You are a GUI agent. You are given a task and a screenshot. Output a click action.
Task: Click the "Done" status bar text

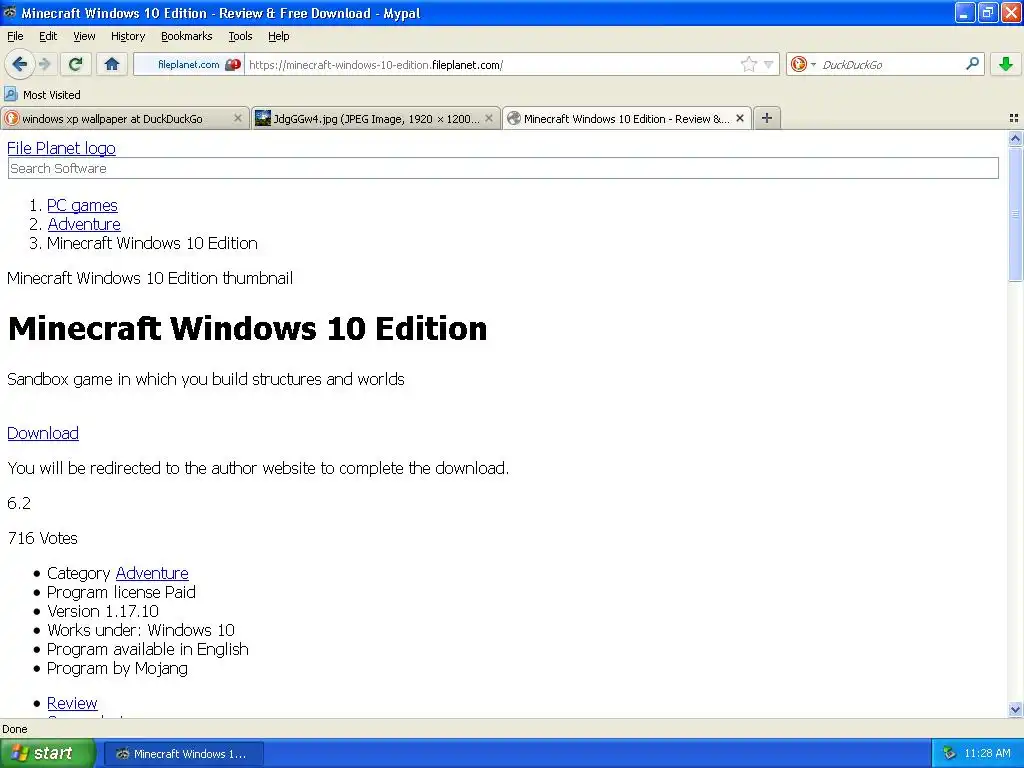click(x=14, y=729)
